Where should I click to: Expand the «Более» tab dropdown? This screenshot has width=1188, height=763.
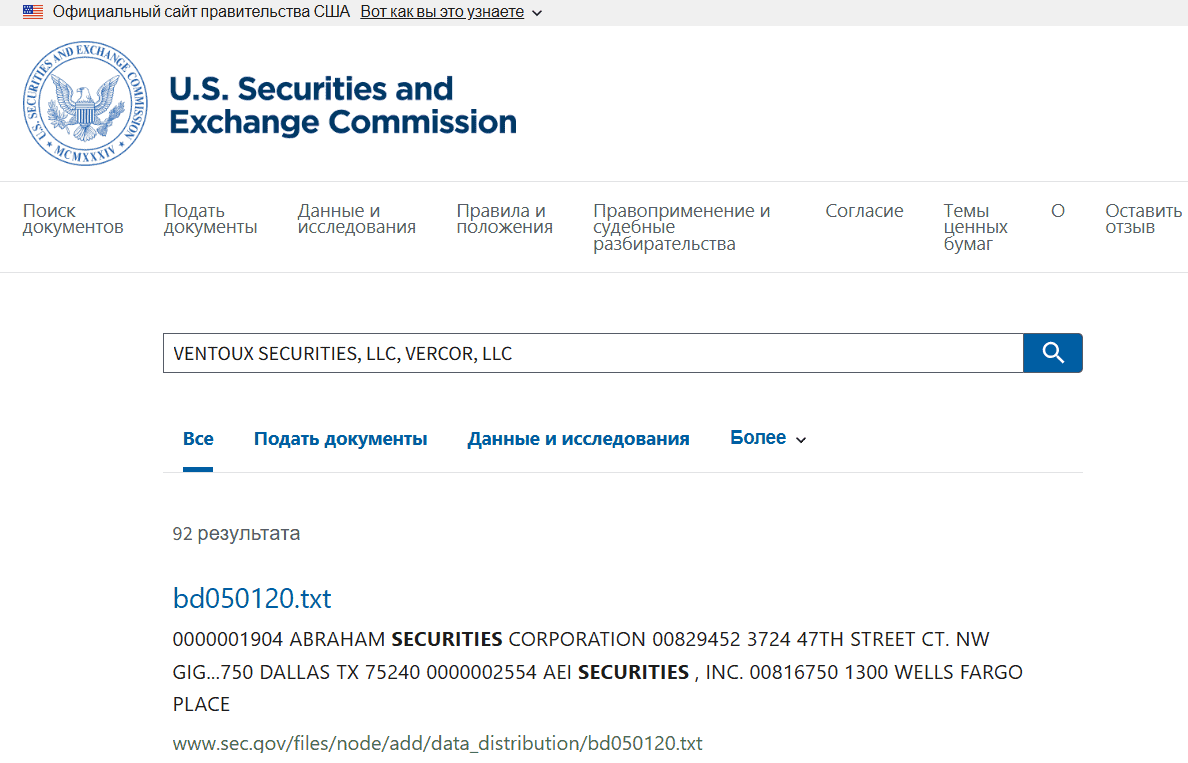[766, 437]
